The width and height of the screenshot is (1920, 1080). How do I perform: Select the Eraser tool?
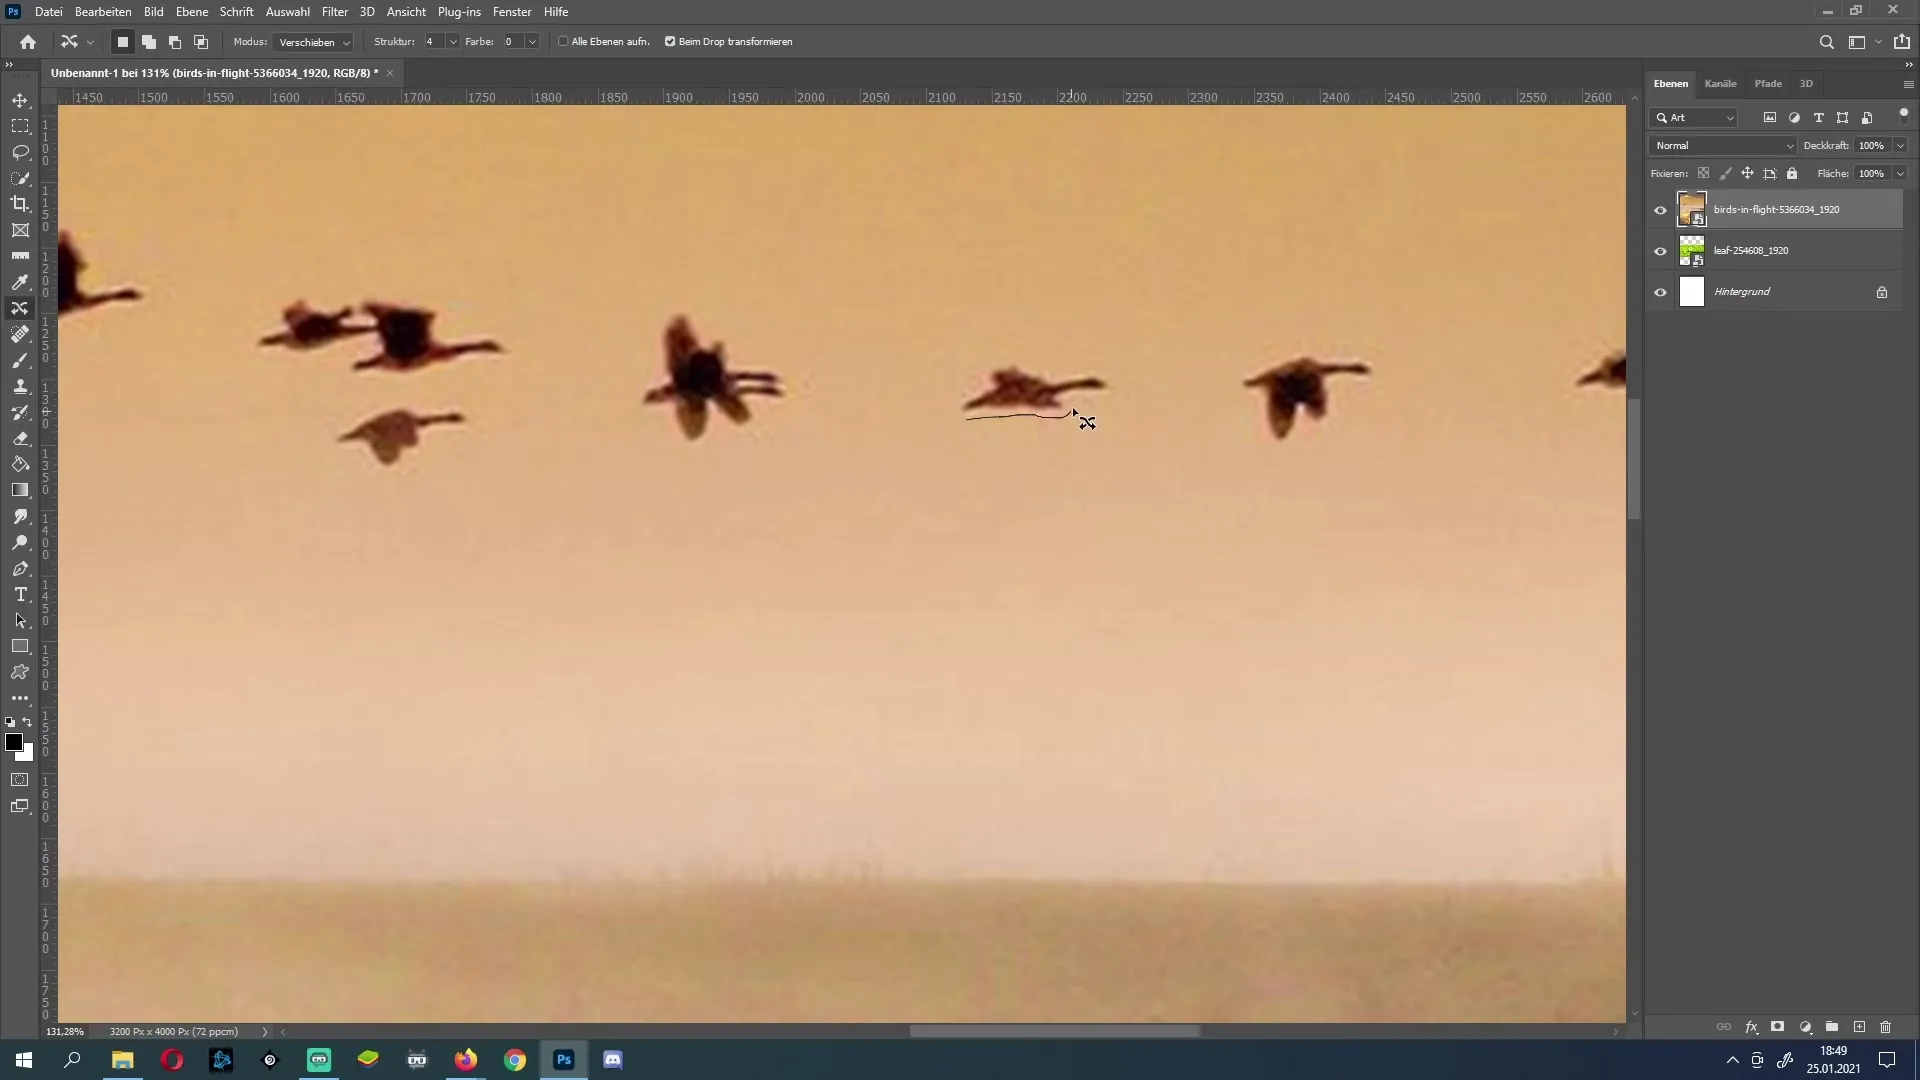20,438
